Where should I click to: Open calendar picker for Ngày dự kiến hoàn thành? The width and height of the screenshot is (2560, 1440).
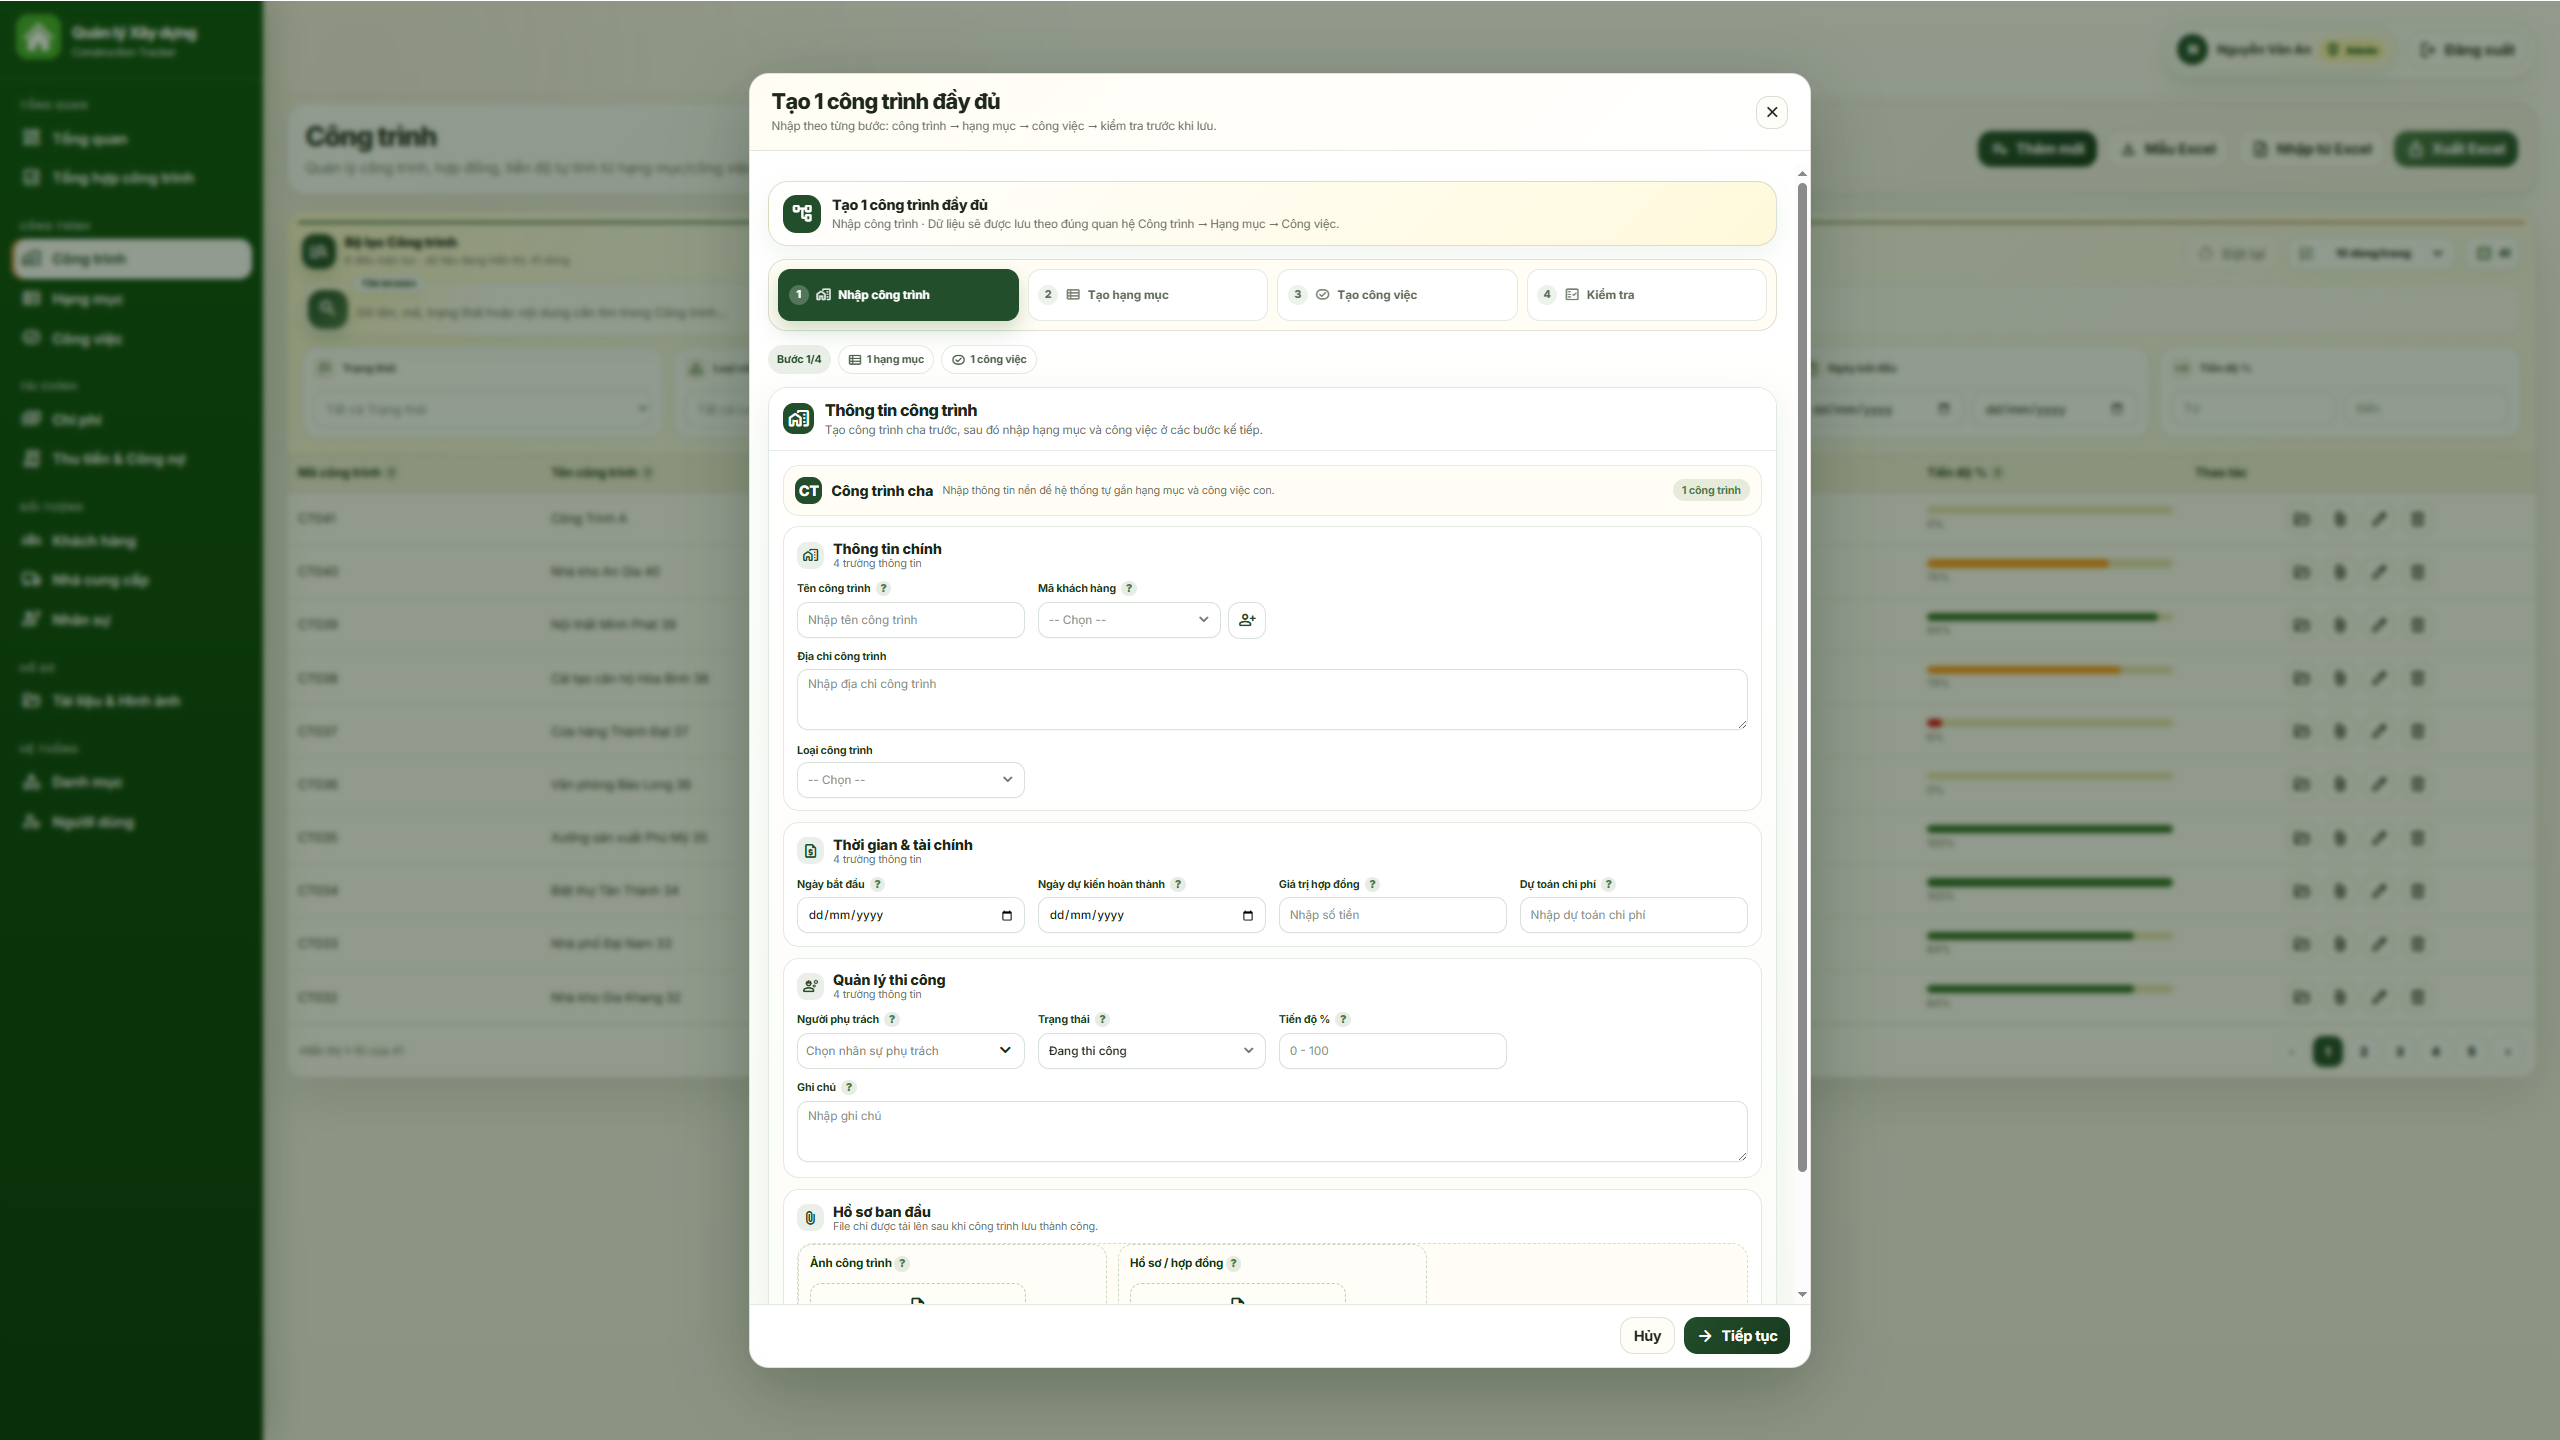1247,915
